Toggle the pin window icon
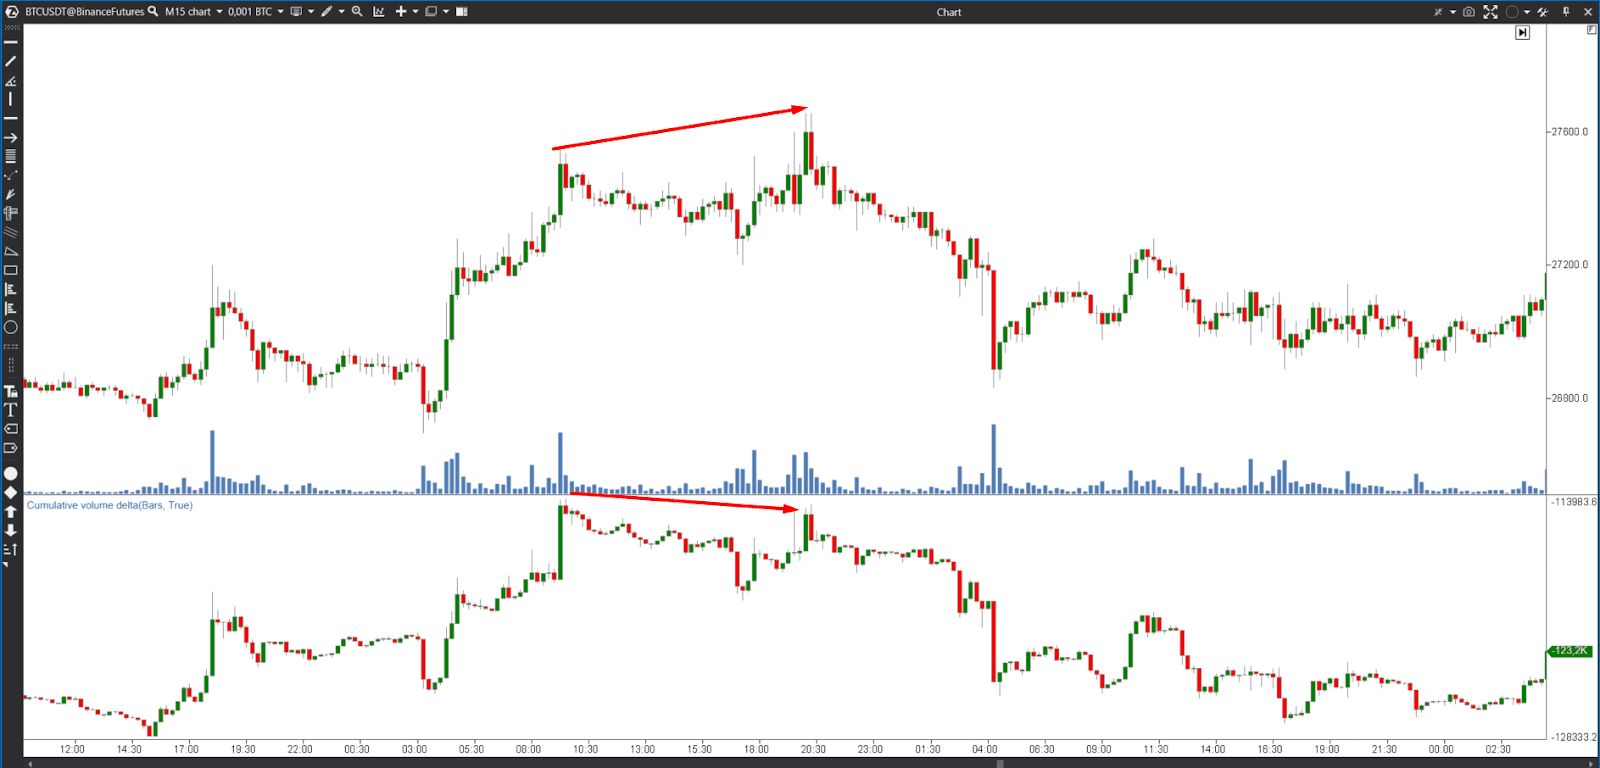Image resolution: width=1600 pixels, height=768 pixels. pyautogui.click(x=1566, y=12)
